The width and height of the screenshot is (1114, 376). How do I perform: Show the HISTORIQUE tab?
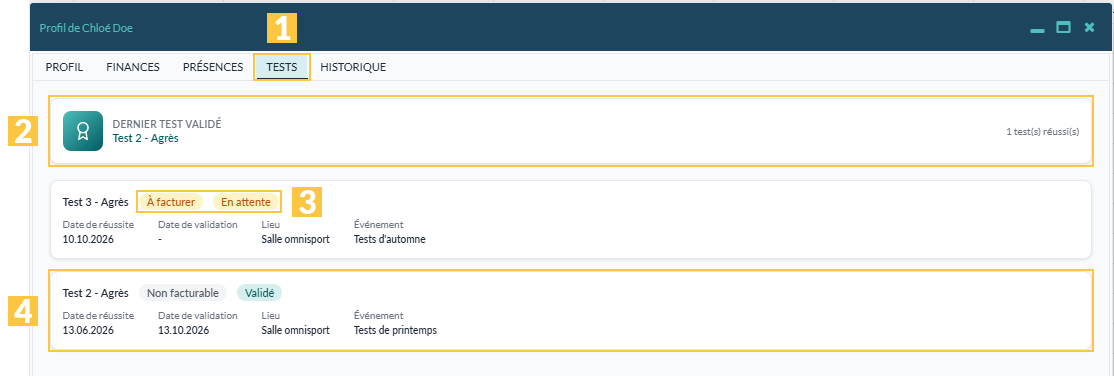[x=353, y=67]
